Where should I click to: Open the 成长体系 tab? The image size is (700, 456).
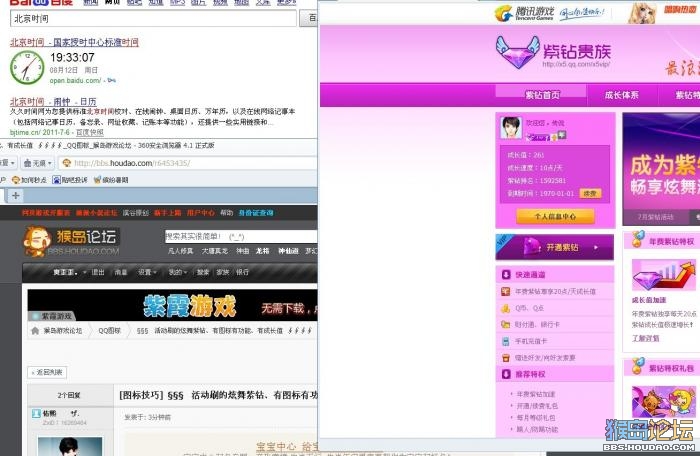[621, 95]
